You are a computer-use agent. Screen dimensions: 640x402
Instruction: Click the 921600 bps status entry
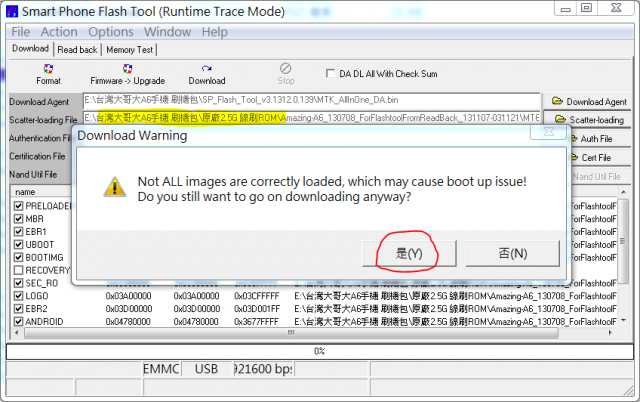[263, 369]
